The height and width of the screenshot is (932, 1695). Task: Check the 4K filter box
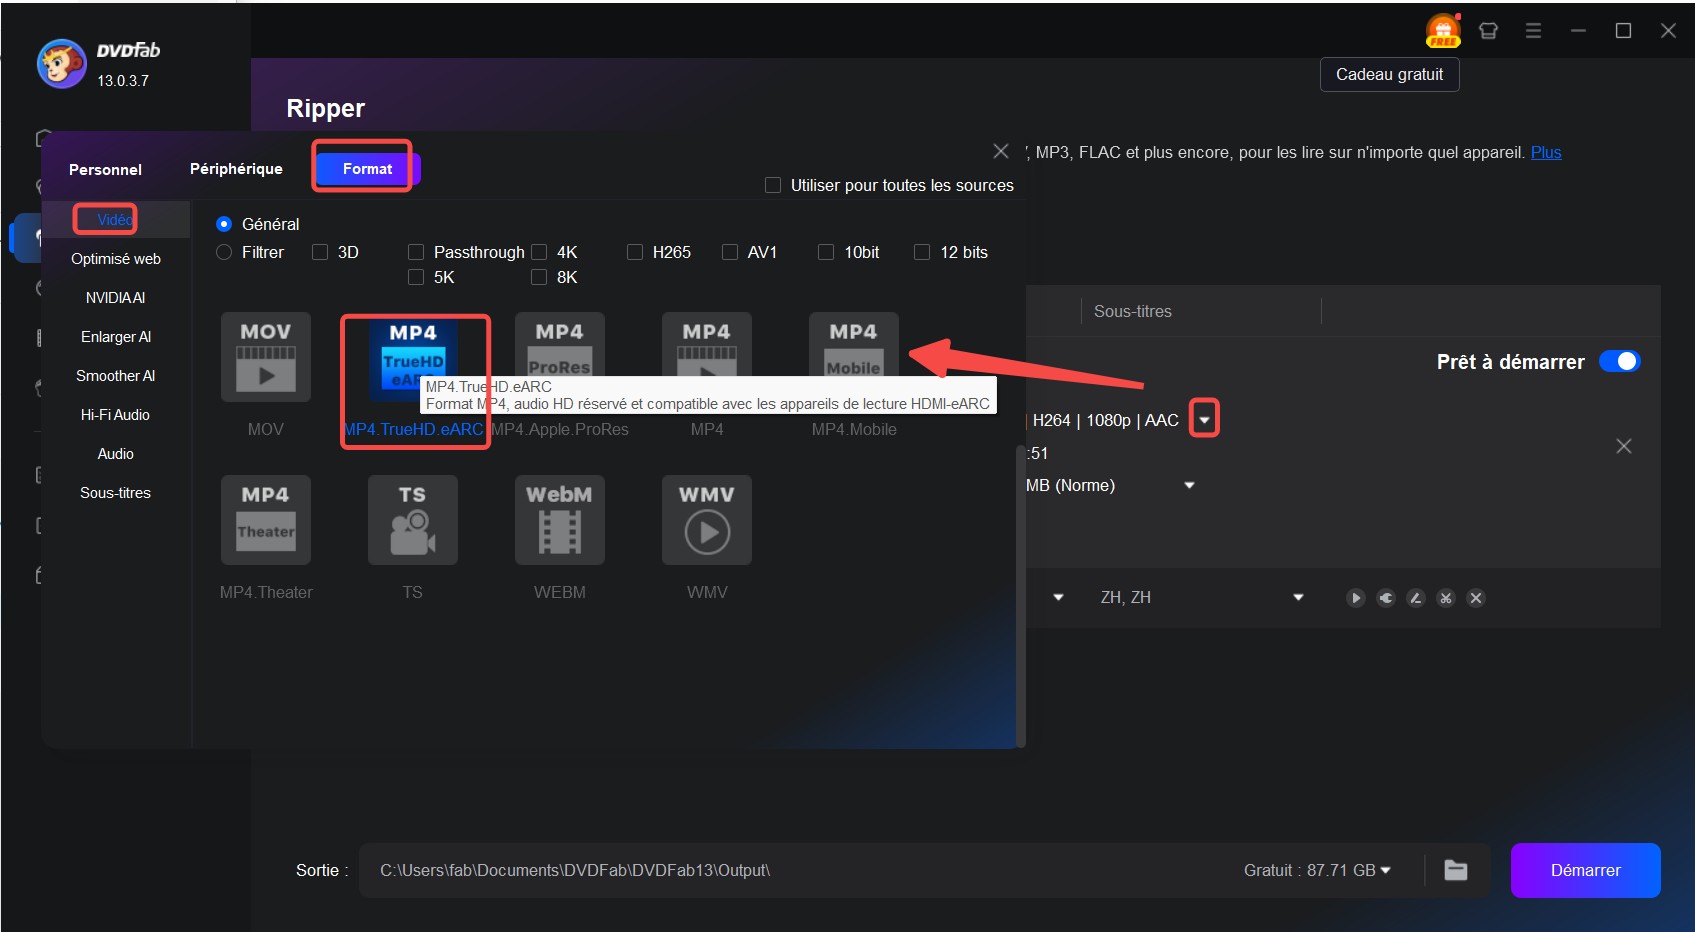pos(539,252)
